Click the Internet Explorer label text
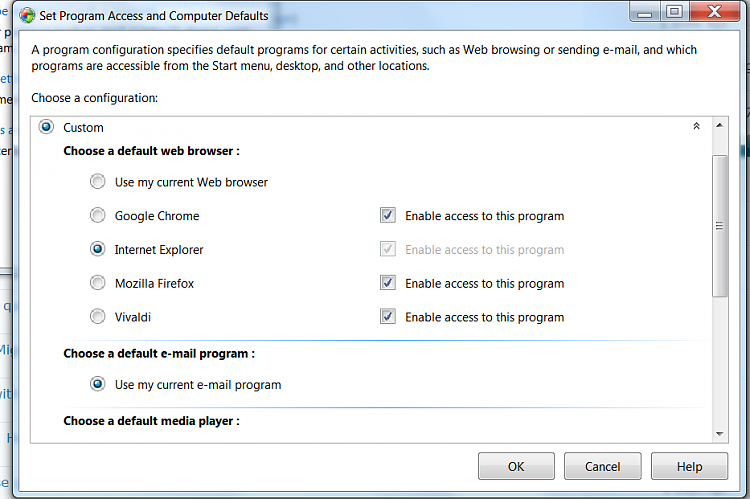750x499 pixels. point(159,250)
